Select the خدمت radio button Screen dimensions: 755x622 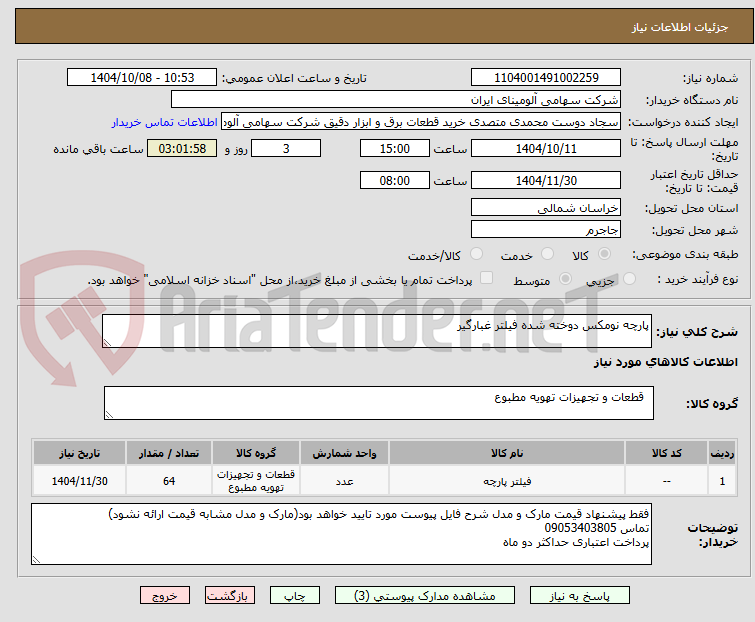(x=547, y=254)
